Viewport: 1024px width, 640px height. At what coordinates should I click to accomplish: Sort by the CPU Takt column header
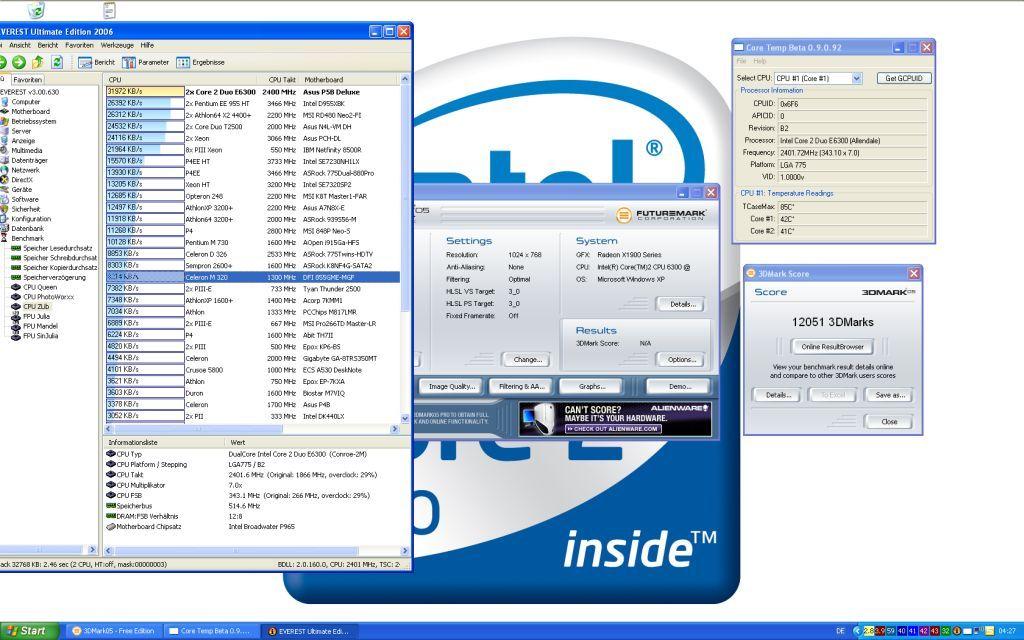(x=279, y=80)
